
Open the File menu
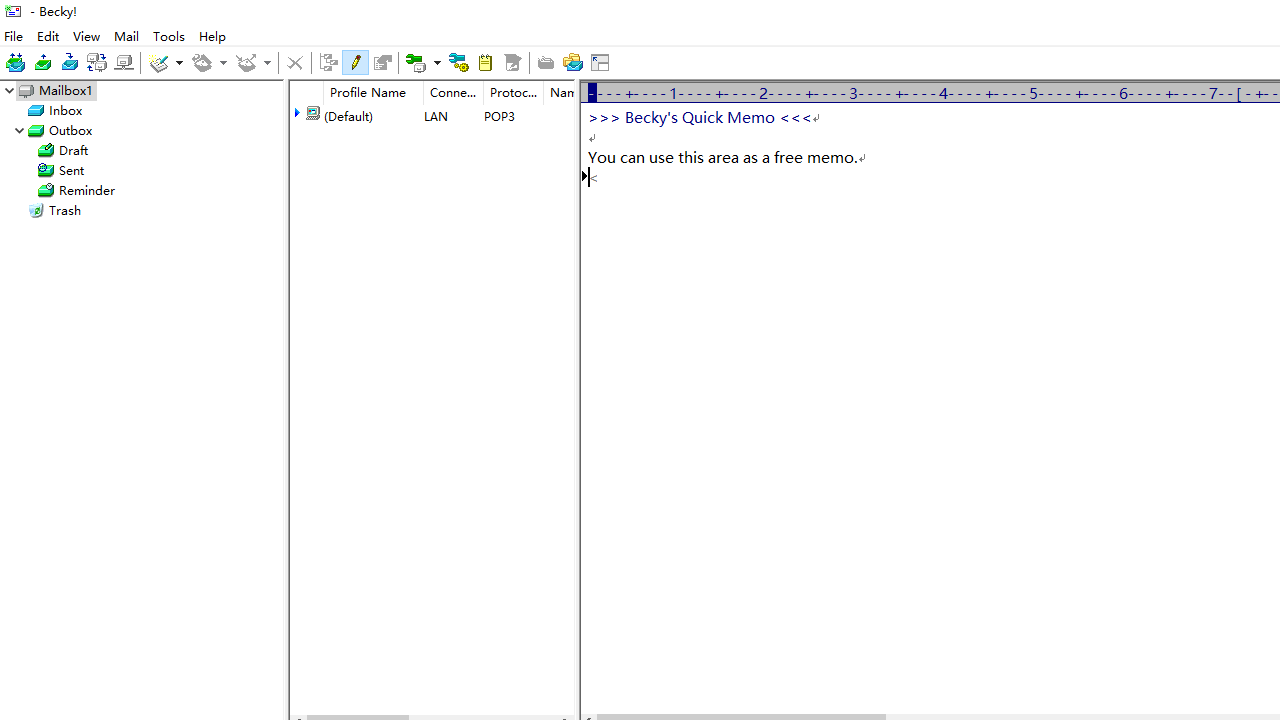[14, 36]
